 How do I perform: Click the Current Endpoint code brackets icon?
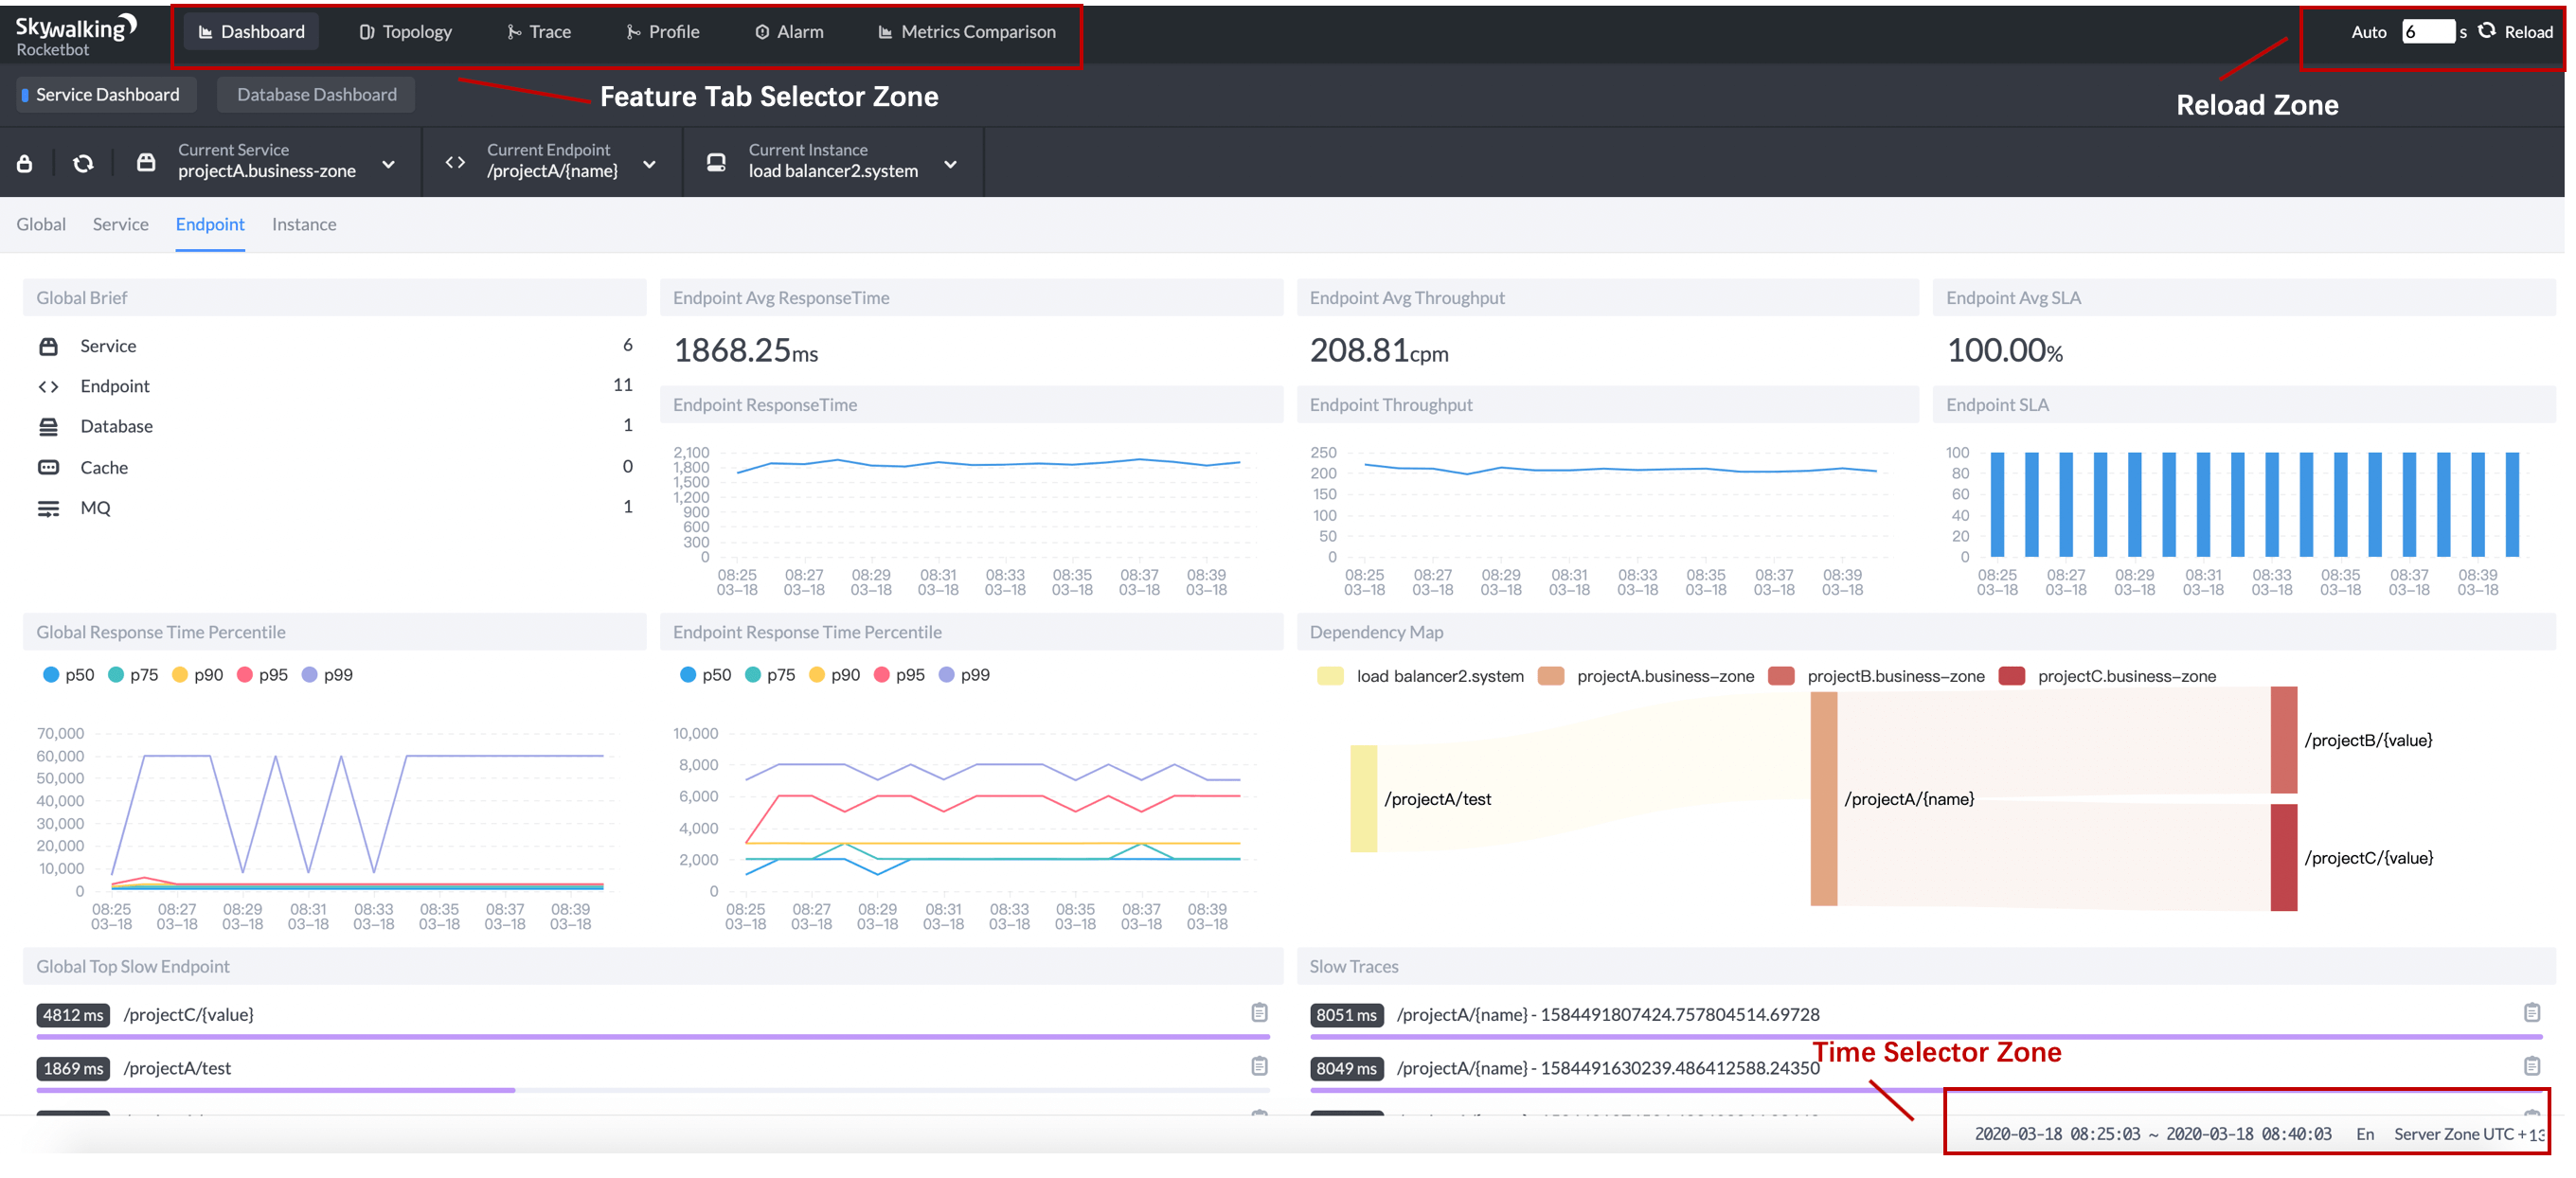click(455, 162)
